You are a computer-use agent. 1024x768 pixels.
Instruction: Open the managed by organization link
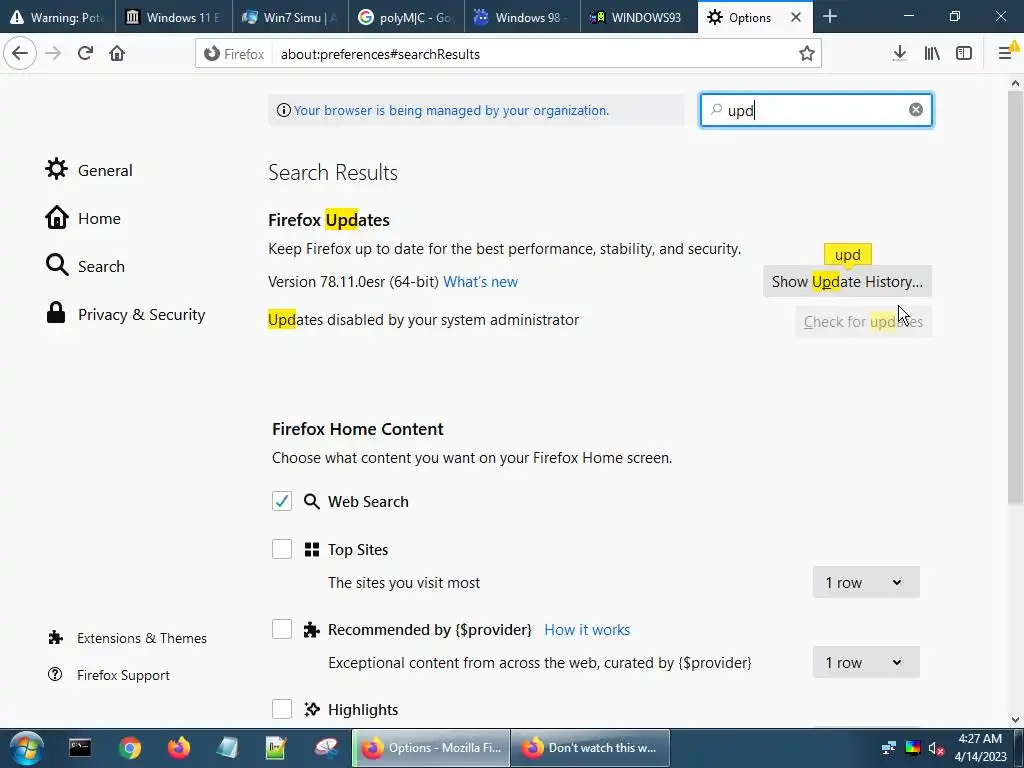(x=451, y=110)
